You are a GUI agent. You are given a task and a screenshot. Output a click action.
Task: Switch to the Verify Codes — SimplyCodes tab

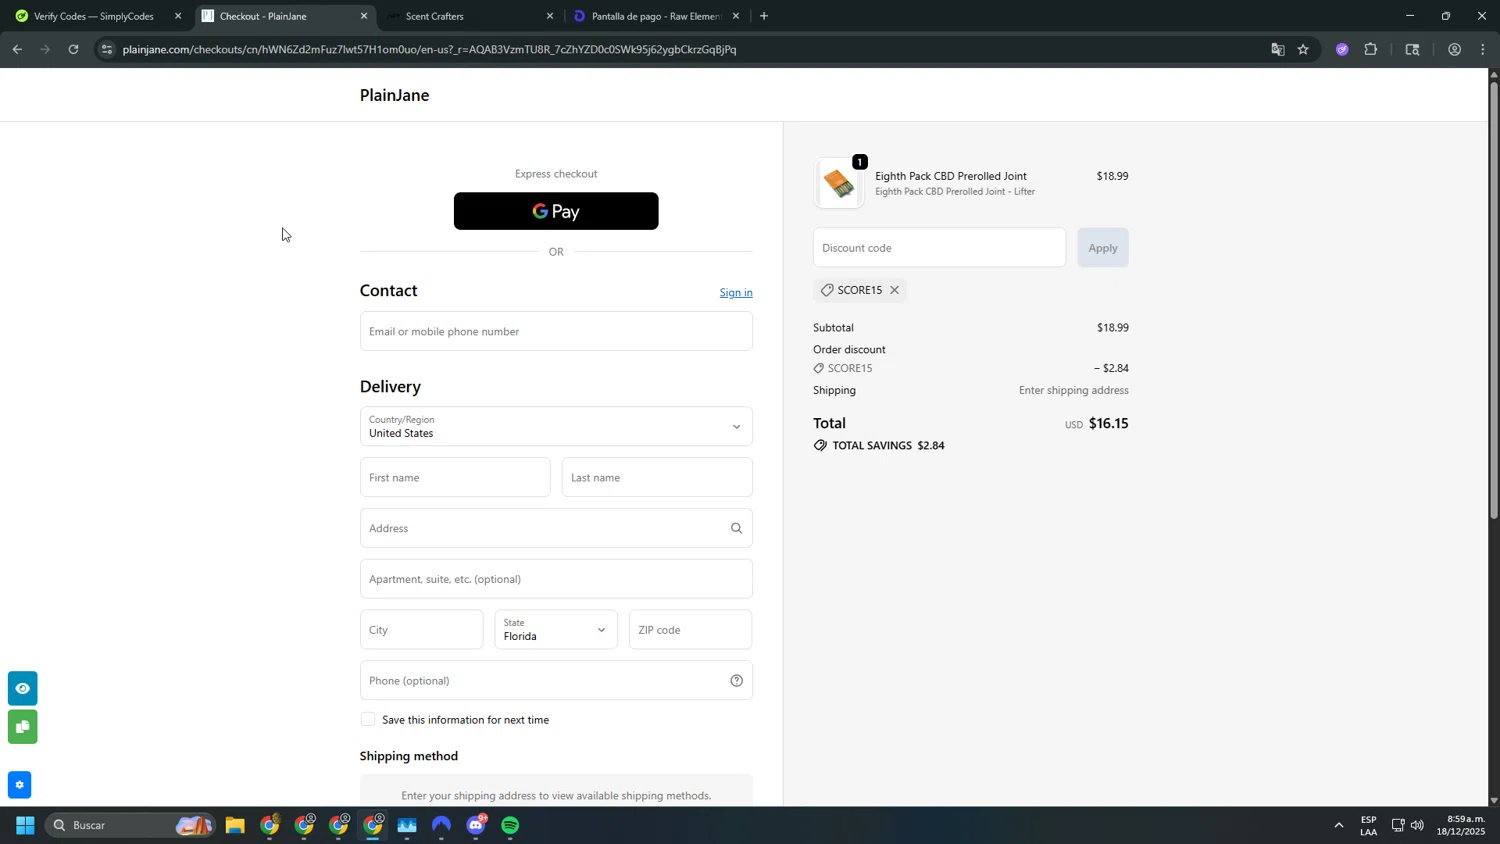[x=95, y=16]
